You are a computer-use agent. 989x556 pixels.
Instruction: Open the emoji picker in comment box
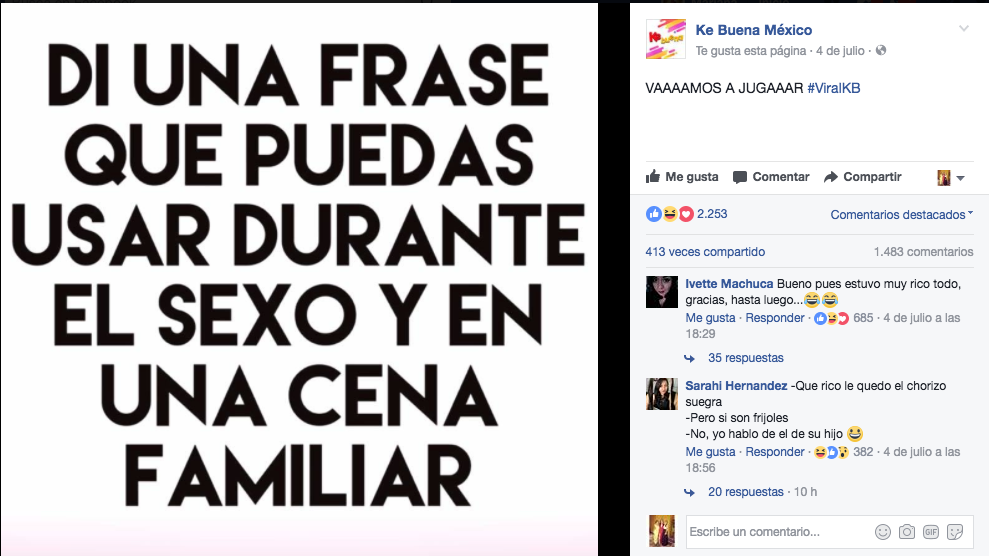883,532
